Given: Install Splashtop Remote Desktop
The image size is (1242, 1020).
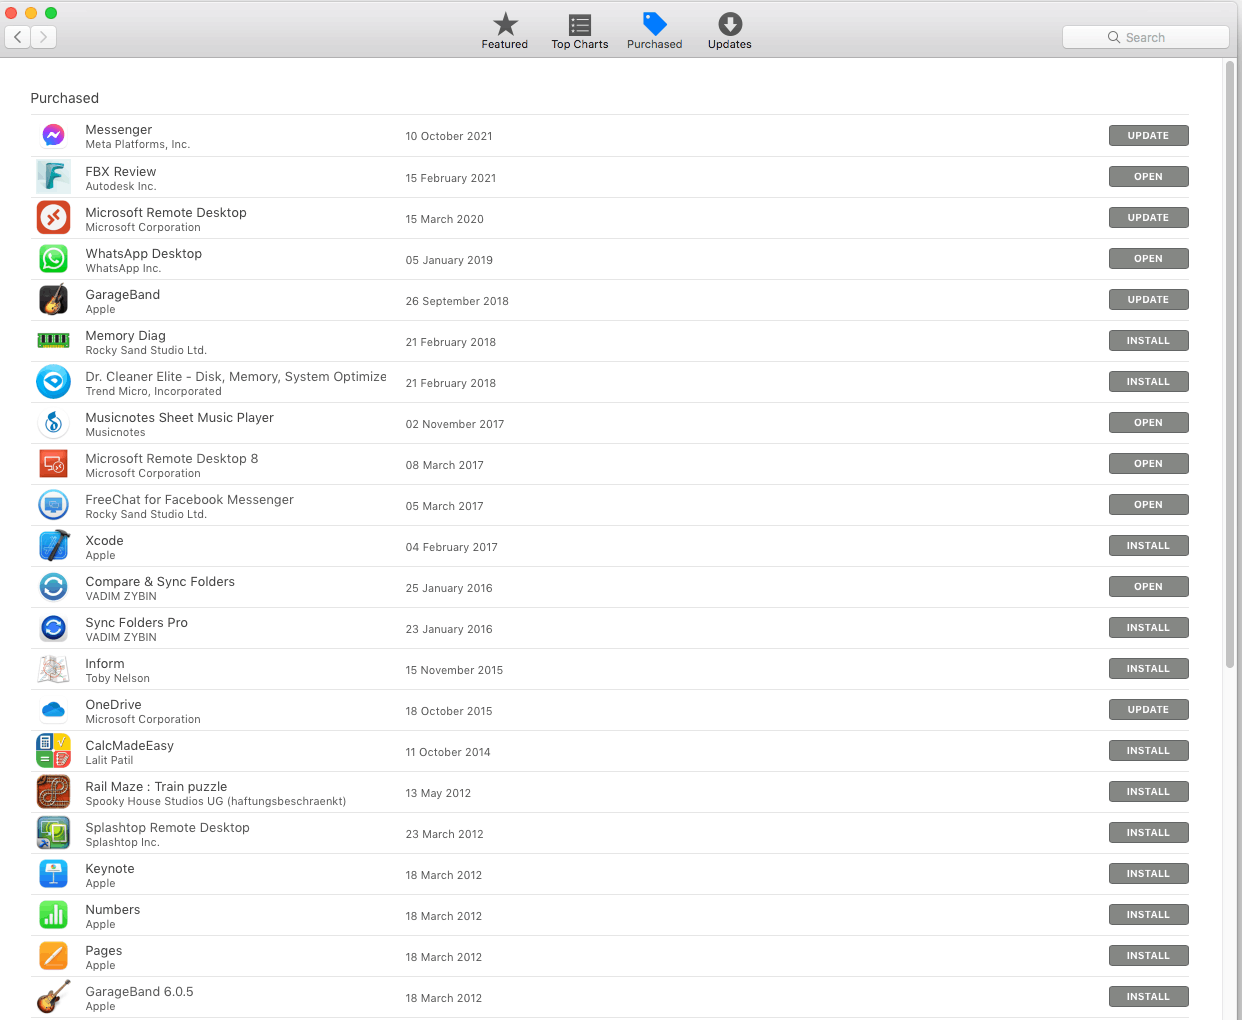Looking at the screenshot, I should pyautogui.click(x=1148, y=832).
